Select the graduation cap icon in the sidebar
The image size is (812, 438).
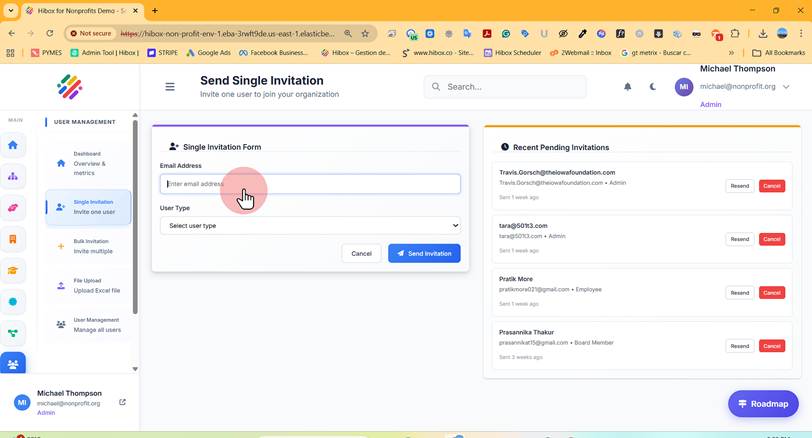[x=13, y=270]
